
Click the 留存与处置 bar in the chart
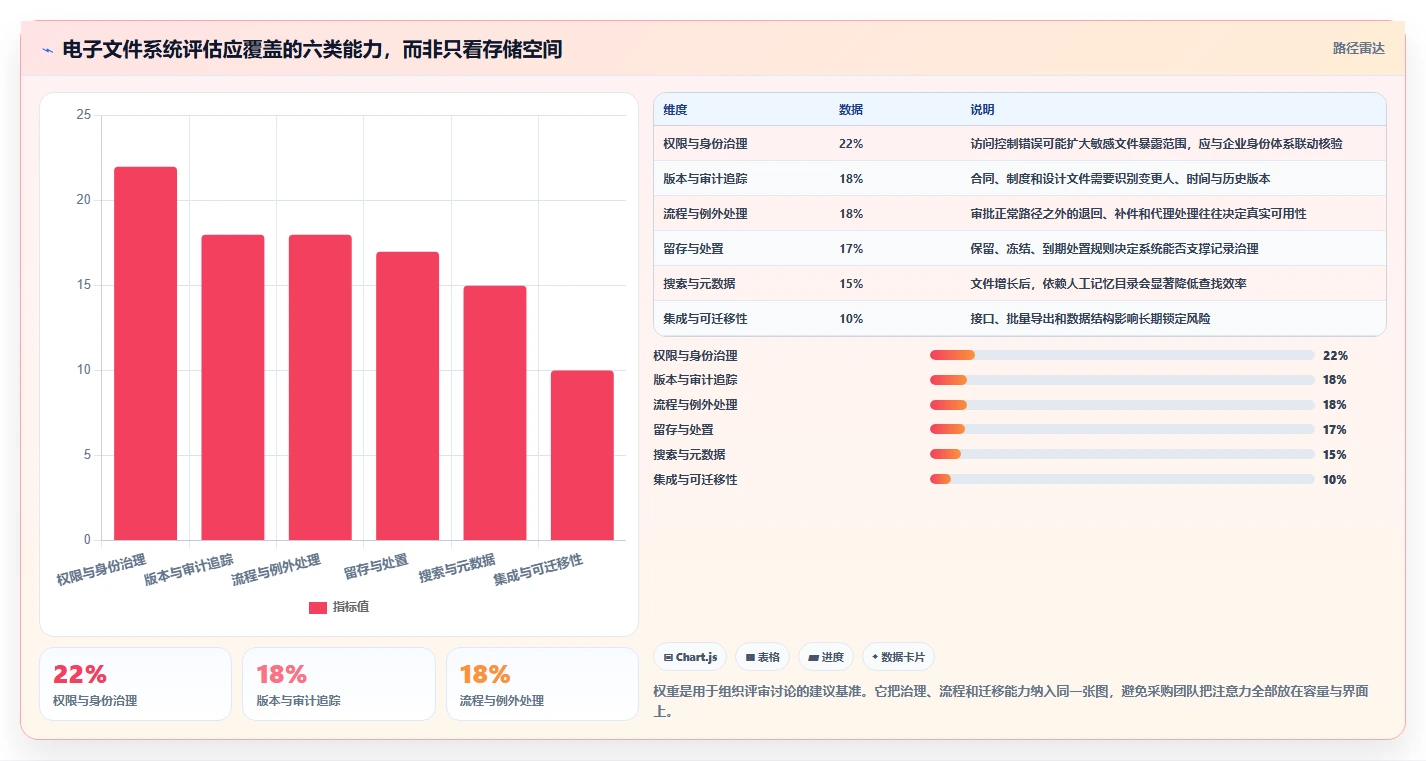(407, 396)
